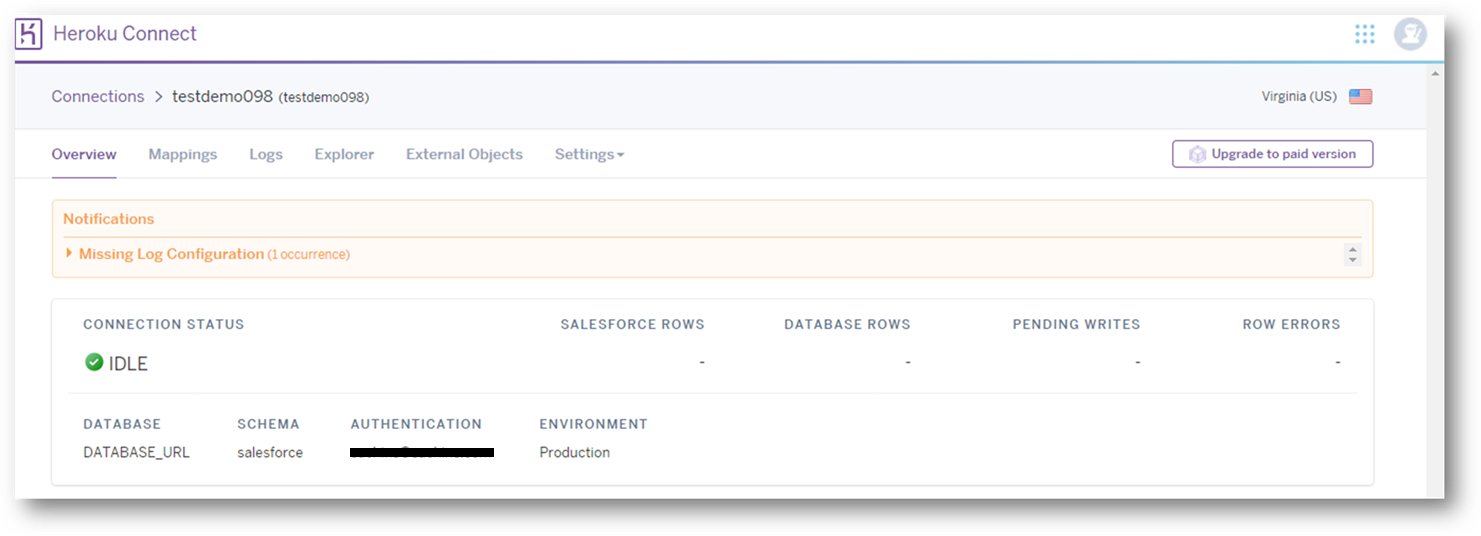
Task: Open the Explorer tab
Action: point(344,154)
